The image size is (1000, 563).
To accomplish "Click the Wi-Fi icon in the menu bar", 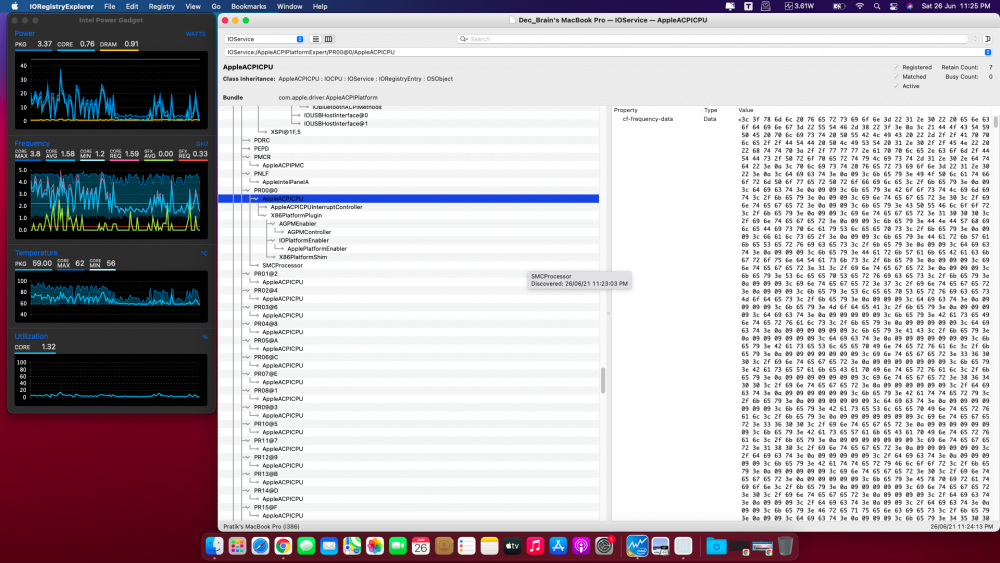I will pos(860,6).
